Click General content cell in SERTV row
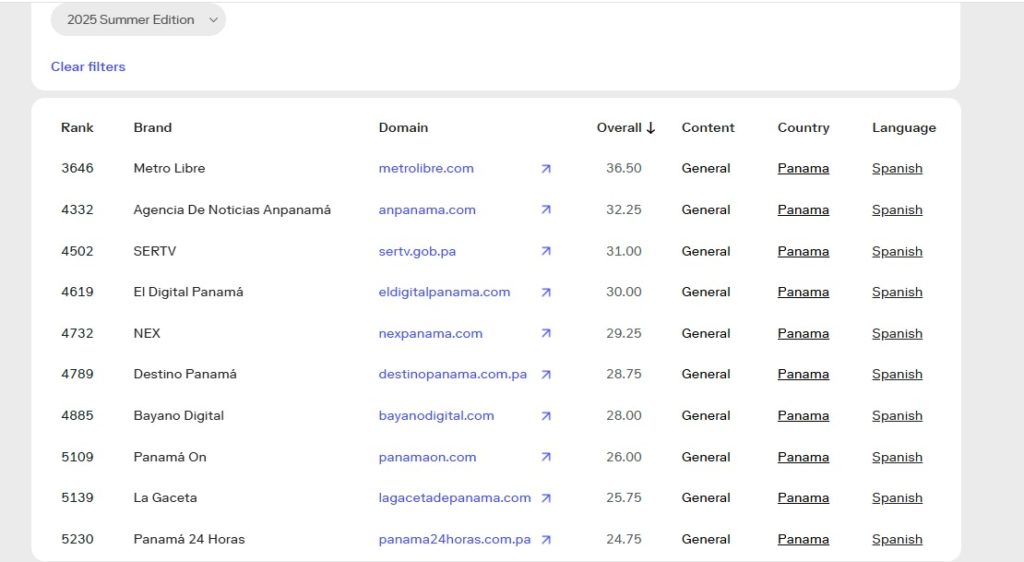 click(706, 251)
